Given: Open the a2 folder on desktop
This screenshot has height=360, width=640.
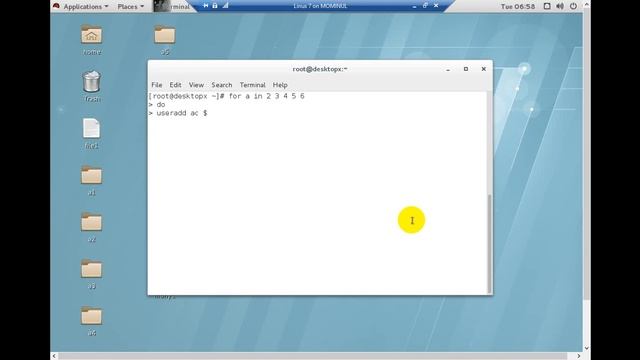Looking at the screenshot, I should coord(91,222).
